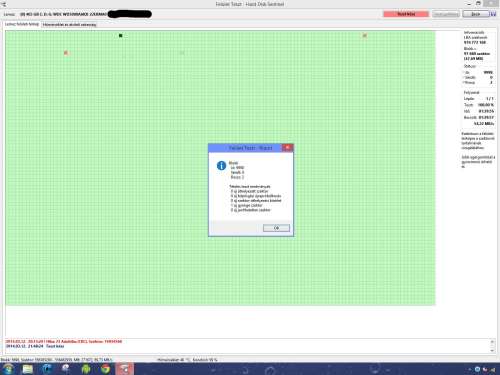
Task: Click the active Hard Disk Sentinel taskbar icon
Action: click(125, 369)
